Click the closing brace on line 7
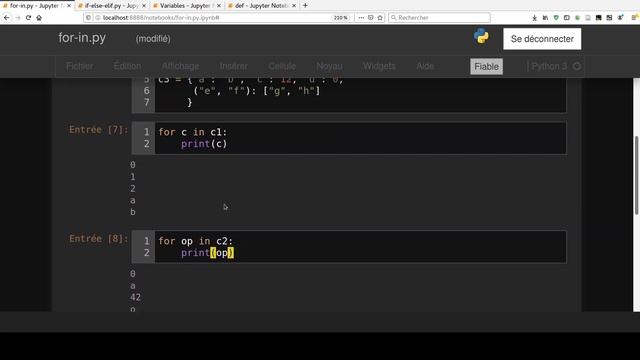Viewport: 640px width, 360px height. point(189,102)
